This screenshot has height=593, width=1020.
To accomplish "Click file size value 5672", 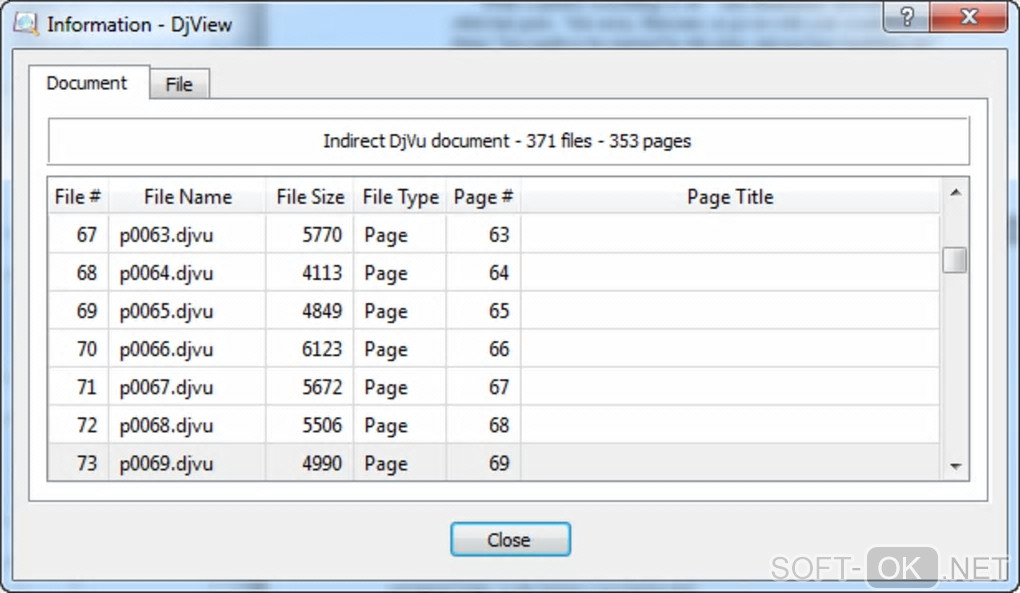I will 322,388.
